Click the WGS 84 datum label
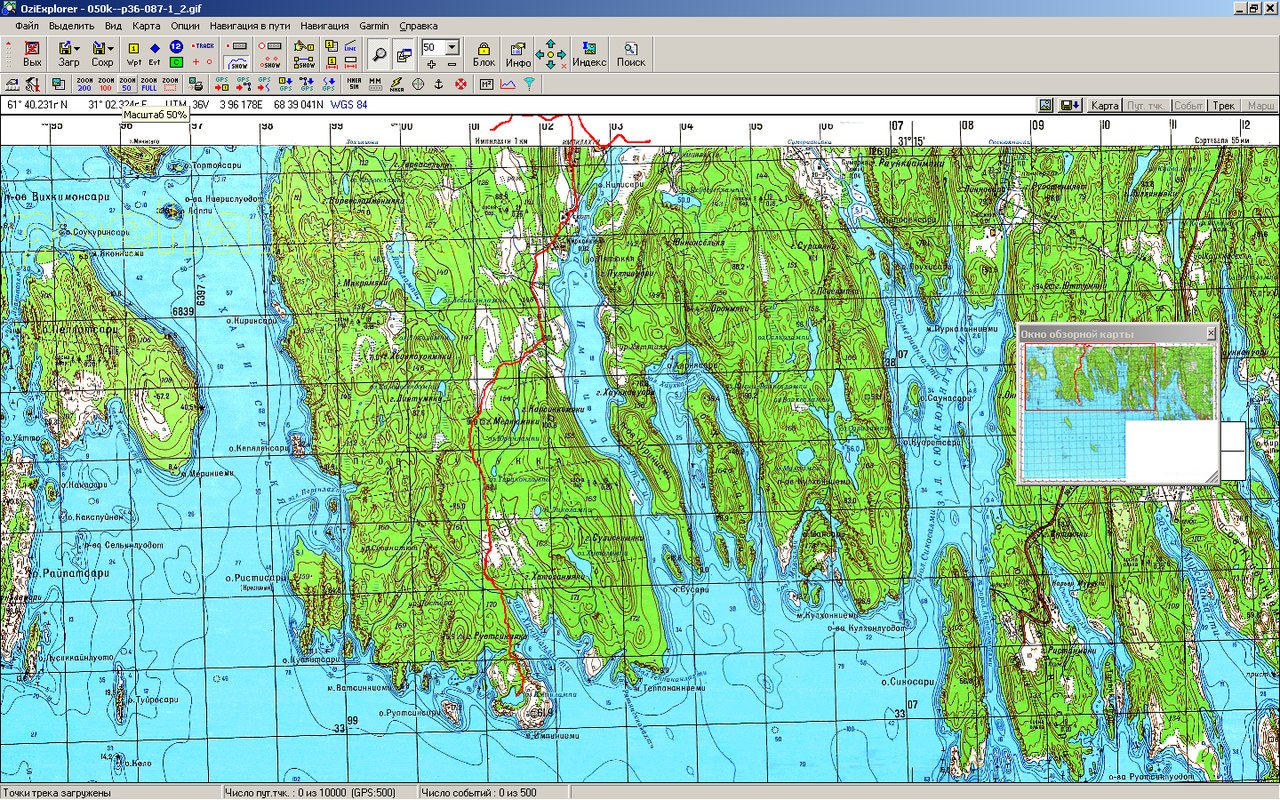1280x800 pixels. click(349, 104)
